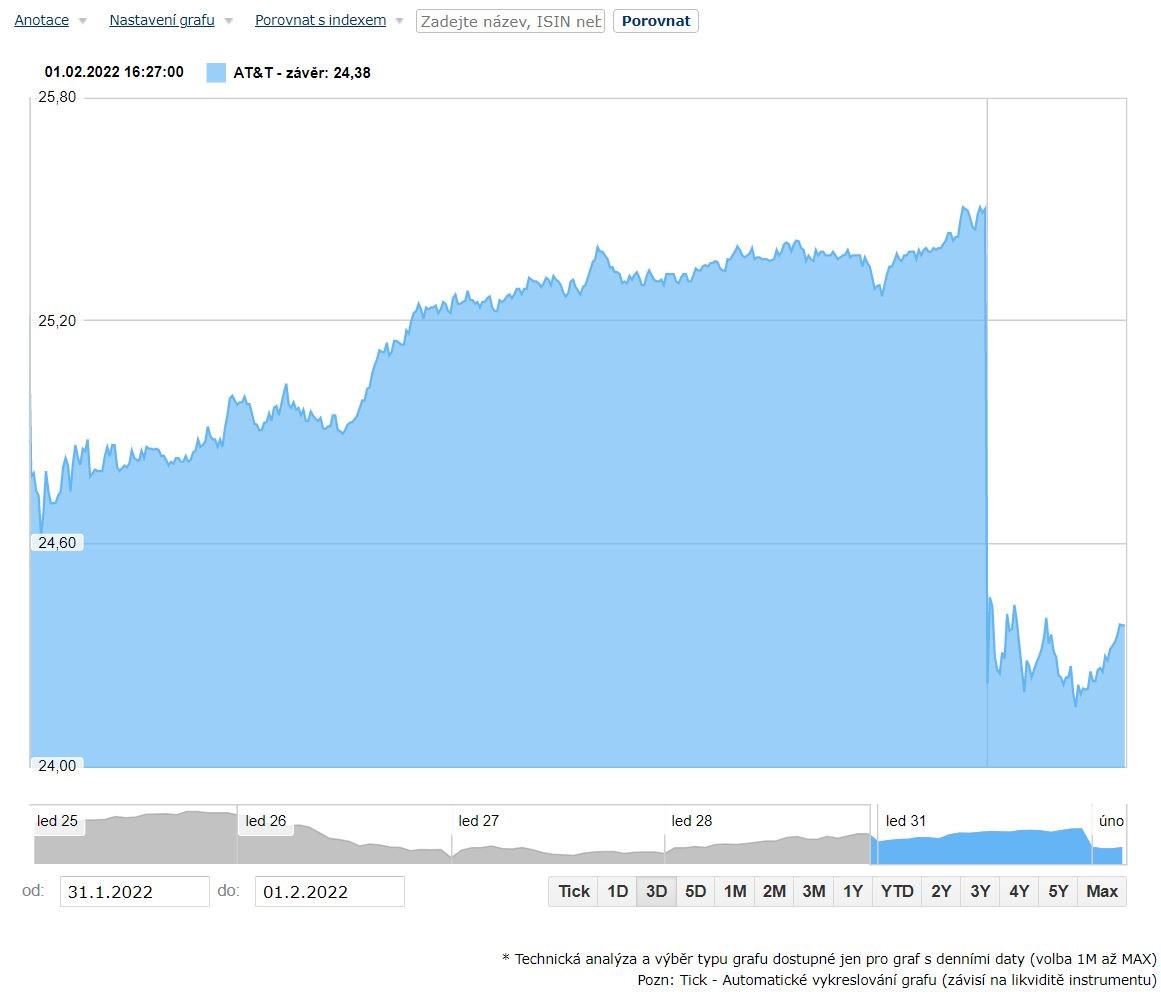This screenshot has width=1161, height=996.
Task: Click the 'od' start date field
Action: tap(134, 892)
